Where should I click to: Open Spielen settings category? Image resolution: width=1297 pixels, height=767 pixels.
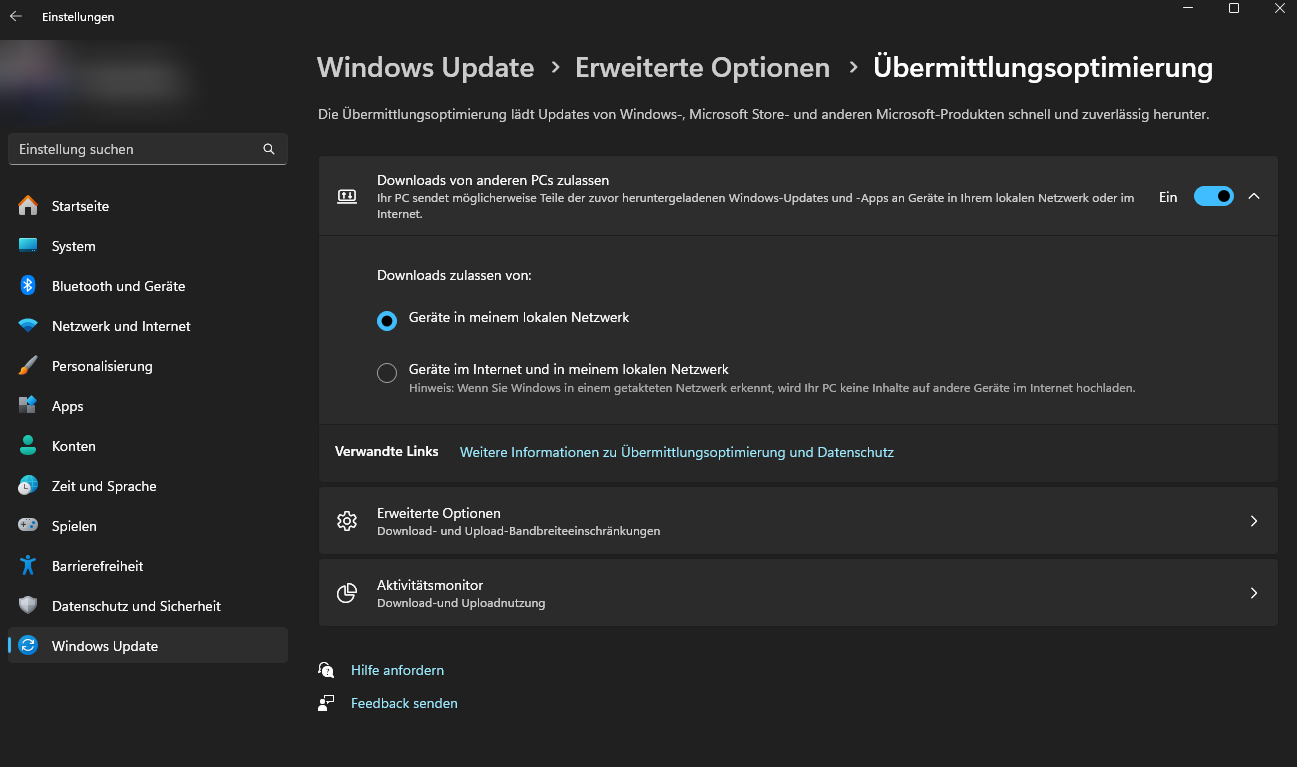148,526
